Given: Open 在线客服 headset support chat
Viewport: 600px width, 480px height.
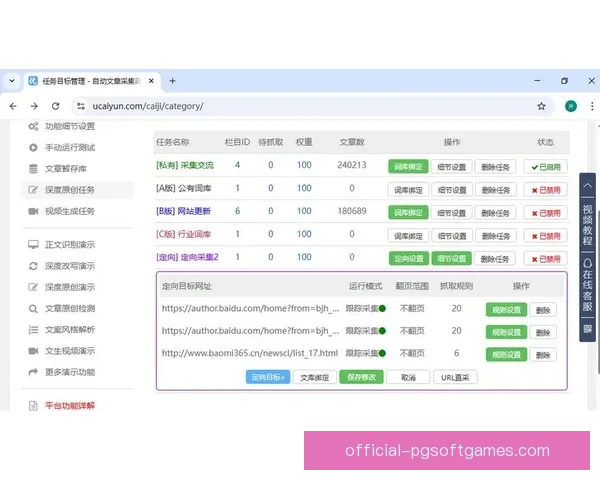Looking at the screenshot, I should coord(587,284).
